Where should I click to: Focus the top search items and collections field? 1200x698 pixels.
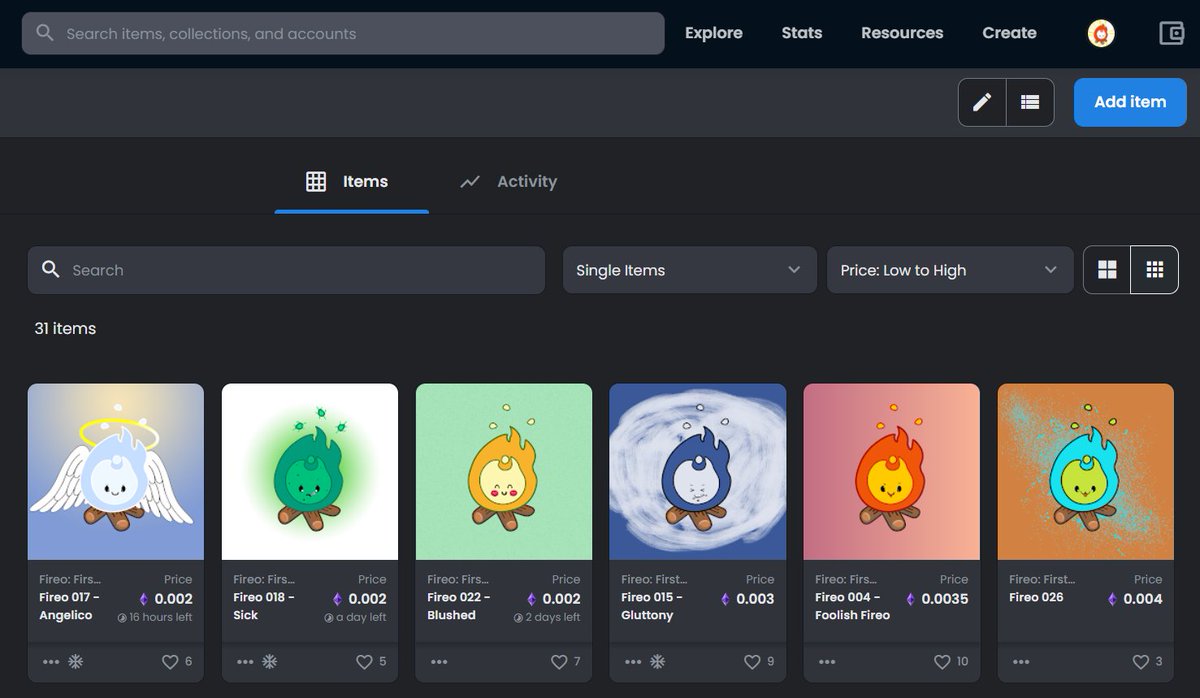(343, 33)
